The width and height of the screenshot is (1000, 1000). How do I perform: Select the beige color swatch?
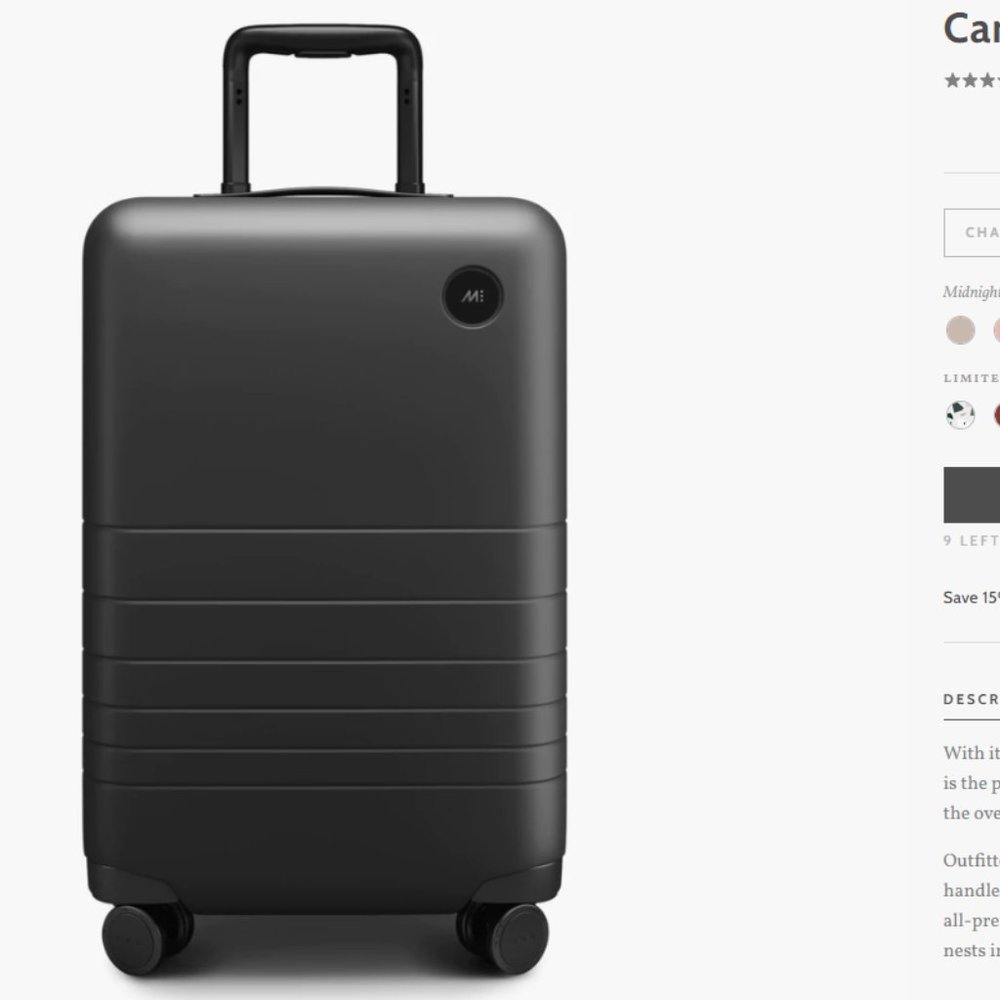click(x=960, y=330)
